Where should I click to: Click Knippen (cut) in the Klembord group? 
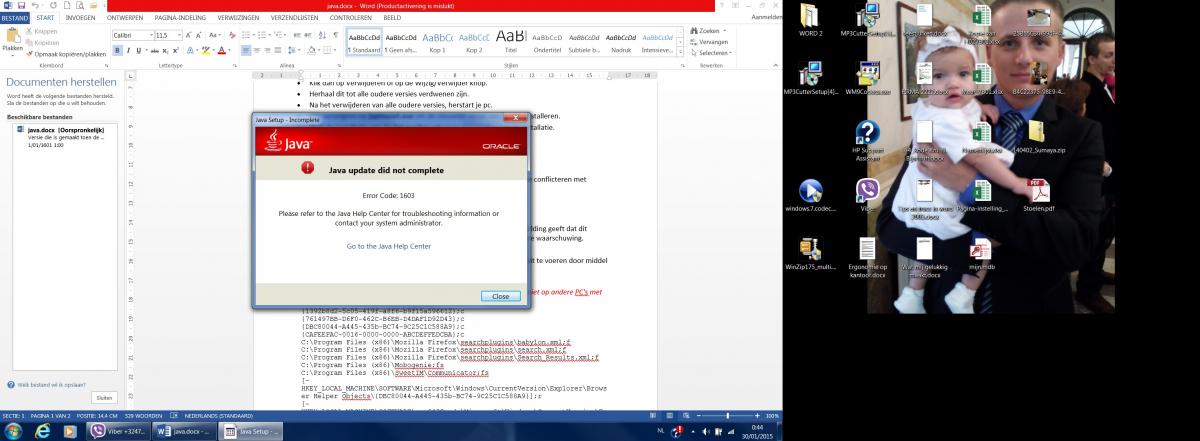pyautogui.click(x=41, y=31)
